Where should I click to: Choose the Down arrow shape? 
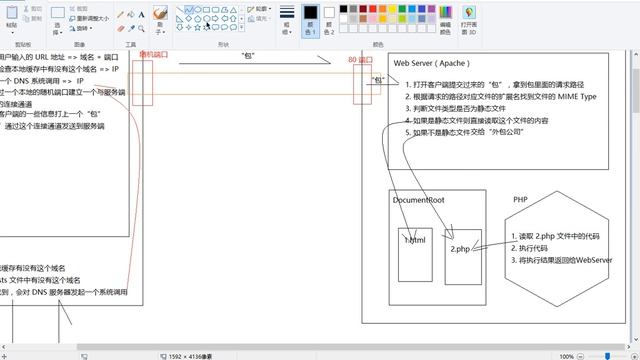180,28
